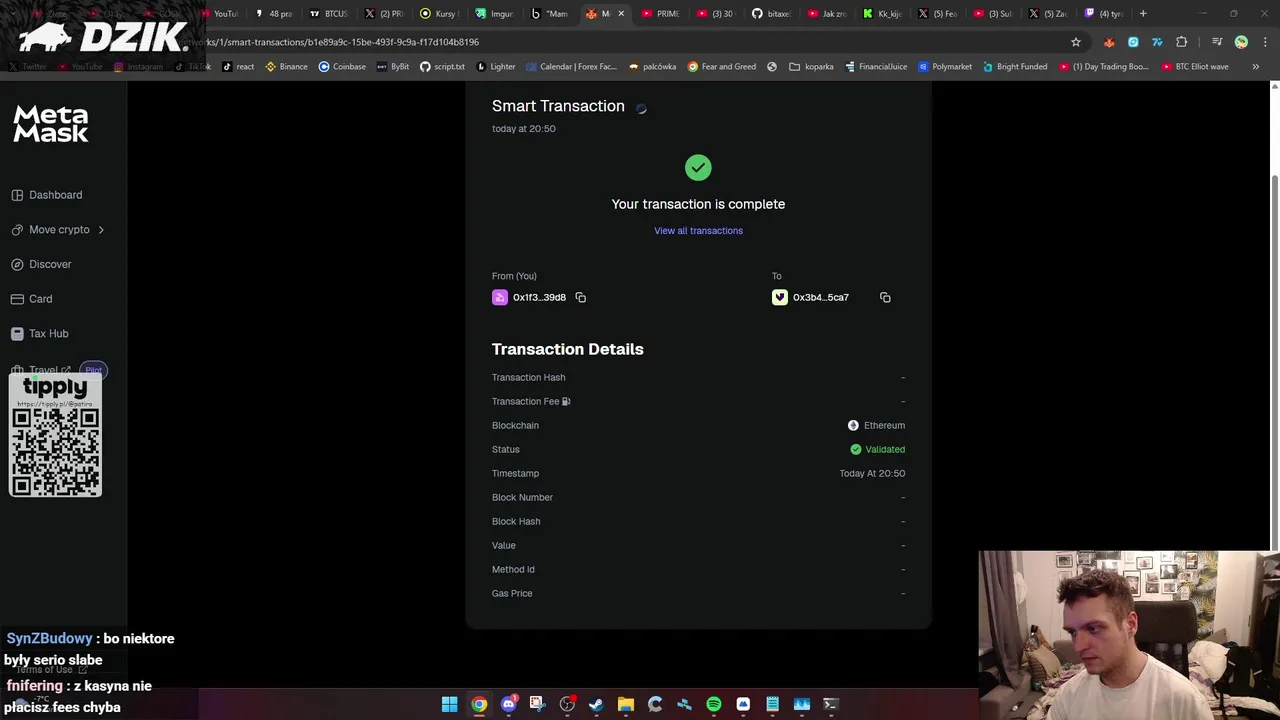
Task: Switch to the PRIME YouTube tab
Action: tap(661, 14)
